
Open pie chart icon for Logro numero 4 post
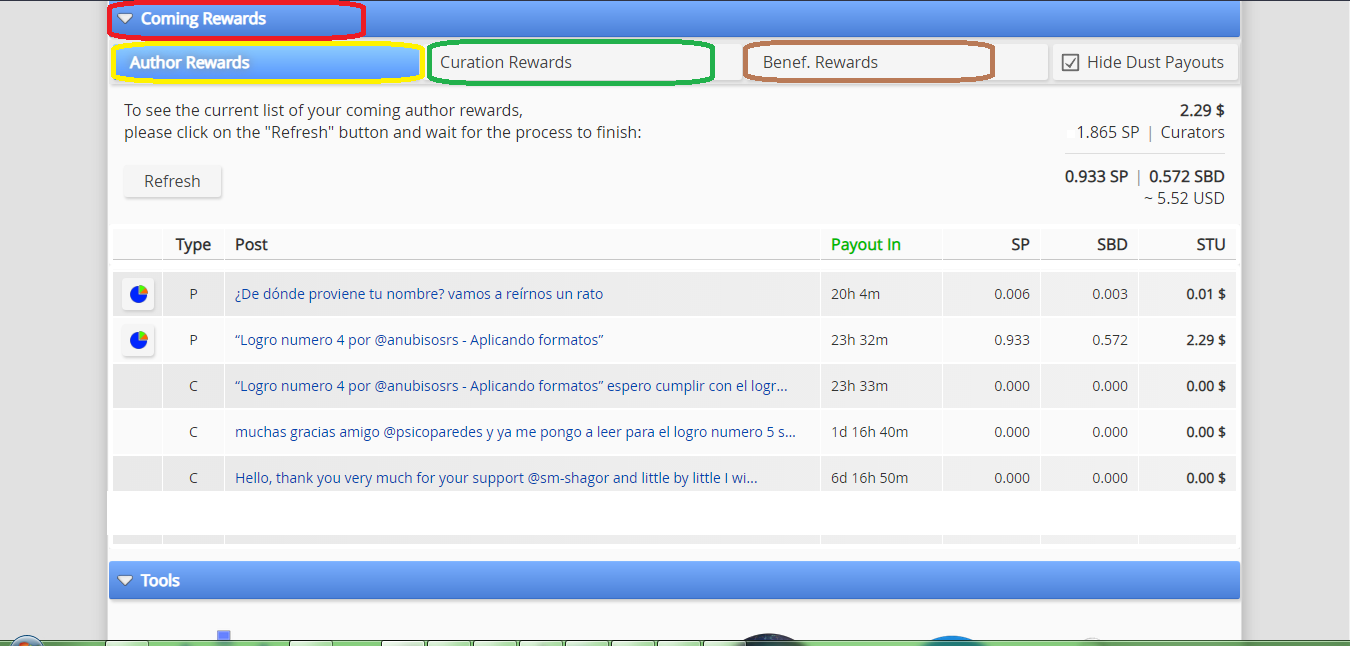(x=138, y=340)
